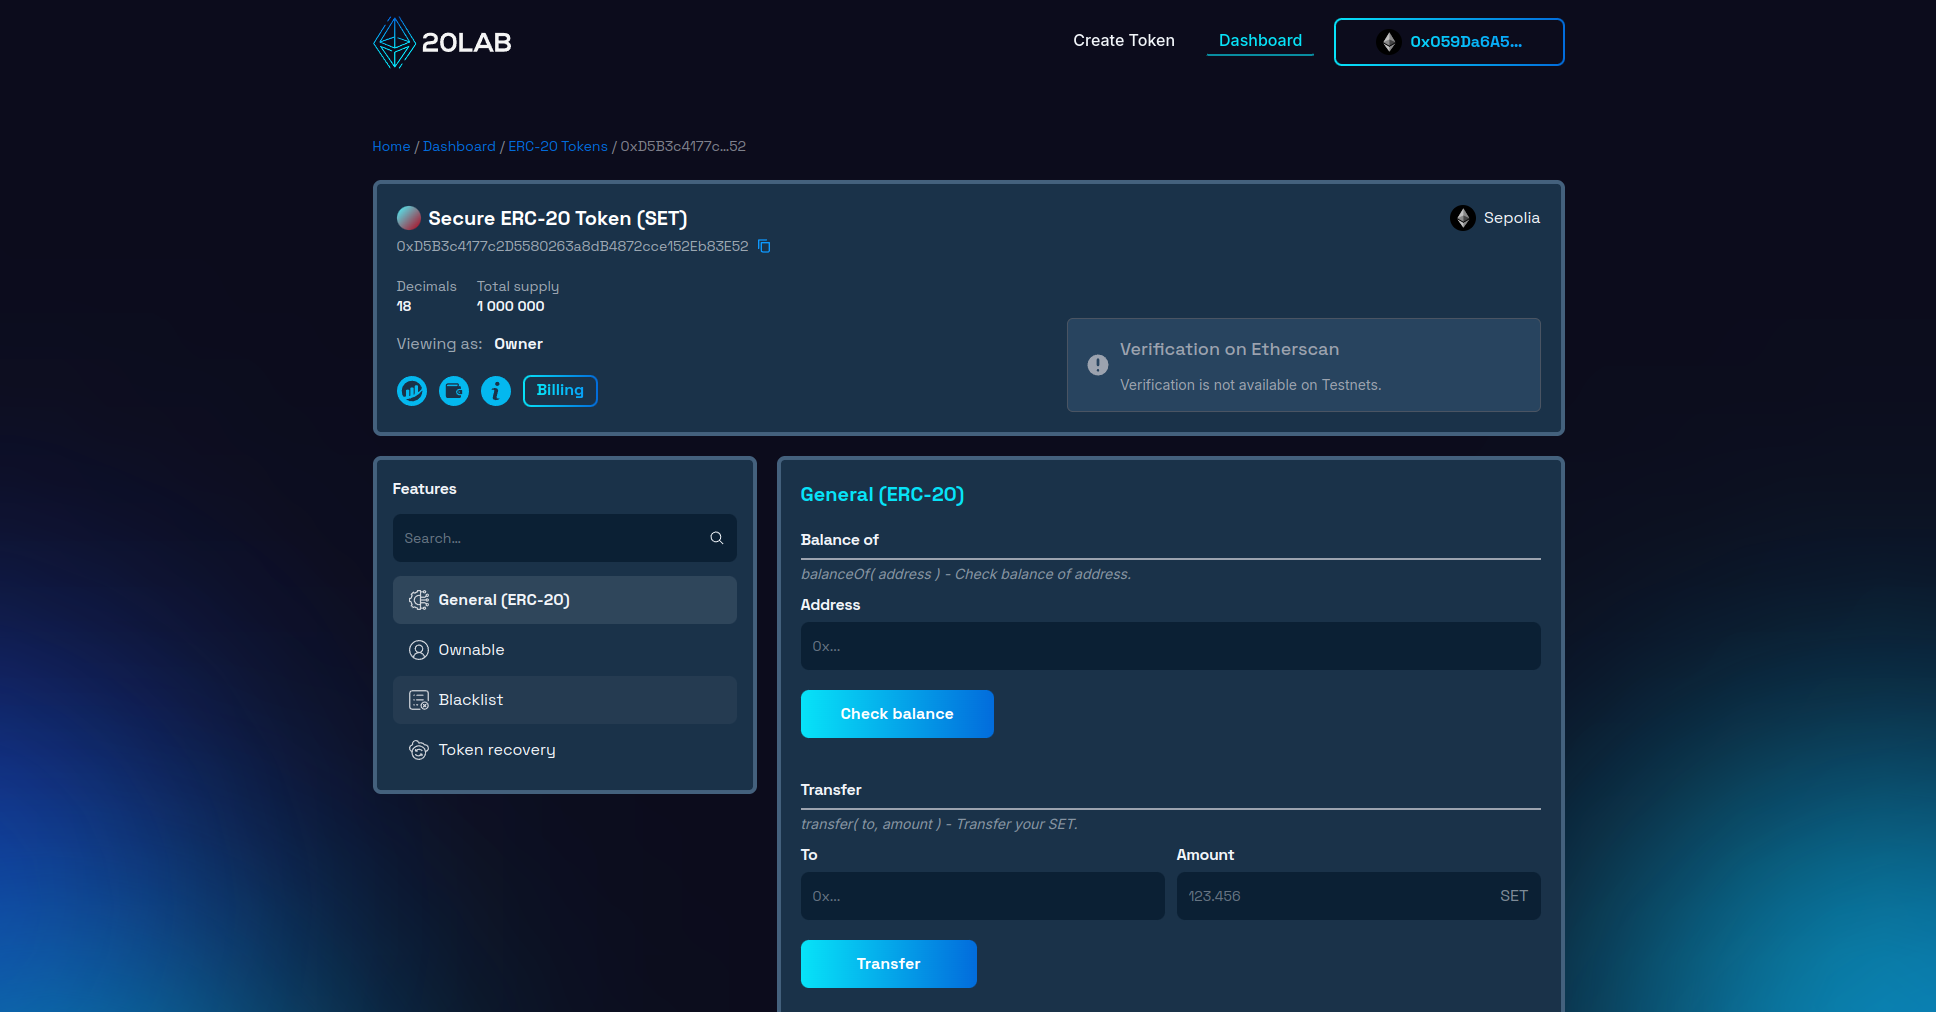Click the Total supply value '1 000 000'
The image size is (1936, 1012).
[x=511, y=306]
